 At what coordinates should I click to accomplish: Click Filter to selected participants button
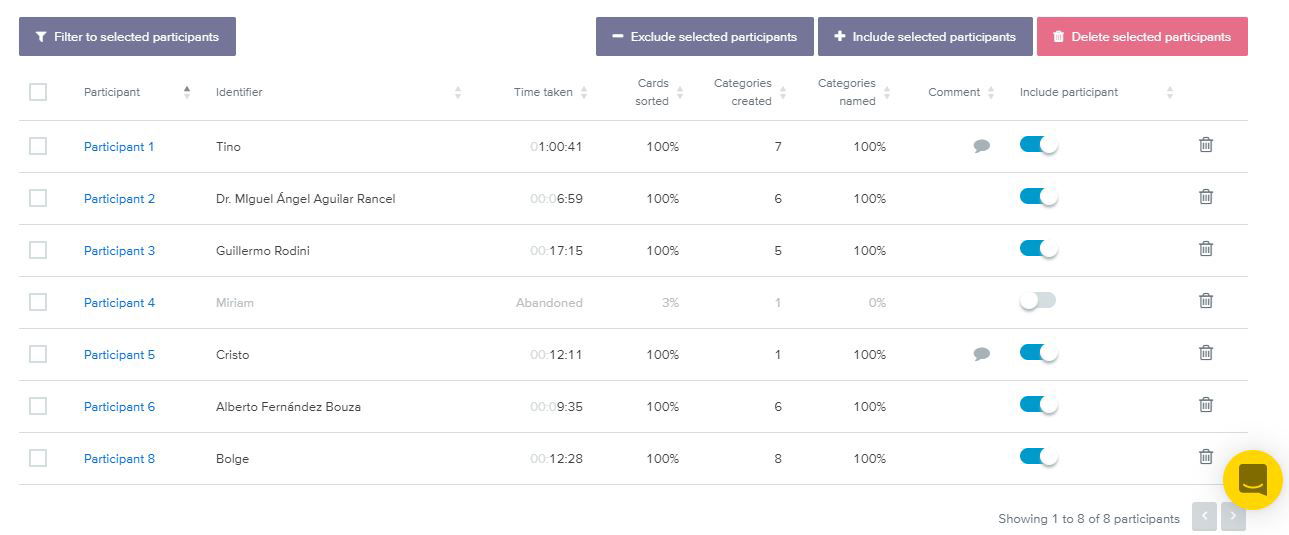[x=127, y=37]
